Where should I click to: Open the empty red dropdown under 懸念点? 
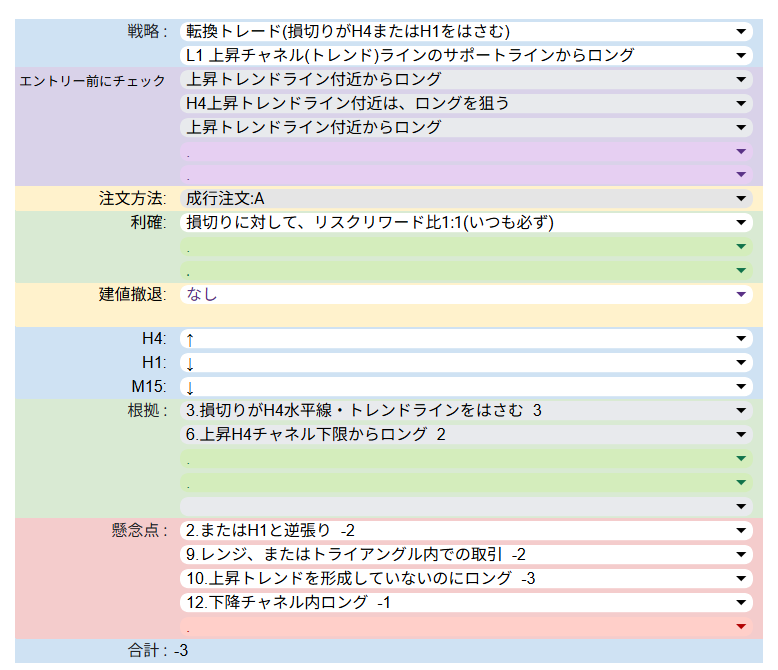click(466, 626)
